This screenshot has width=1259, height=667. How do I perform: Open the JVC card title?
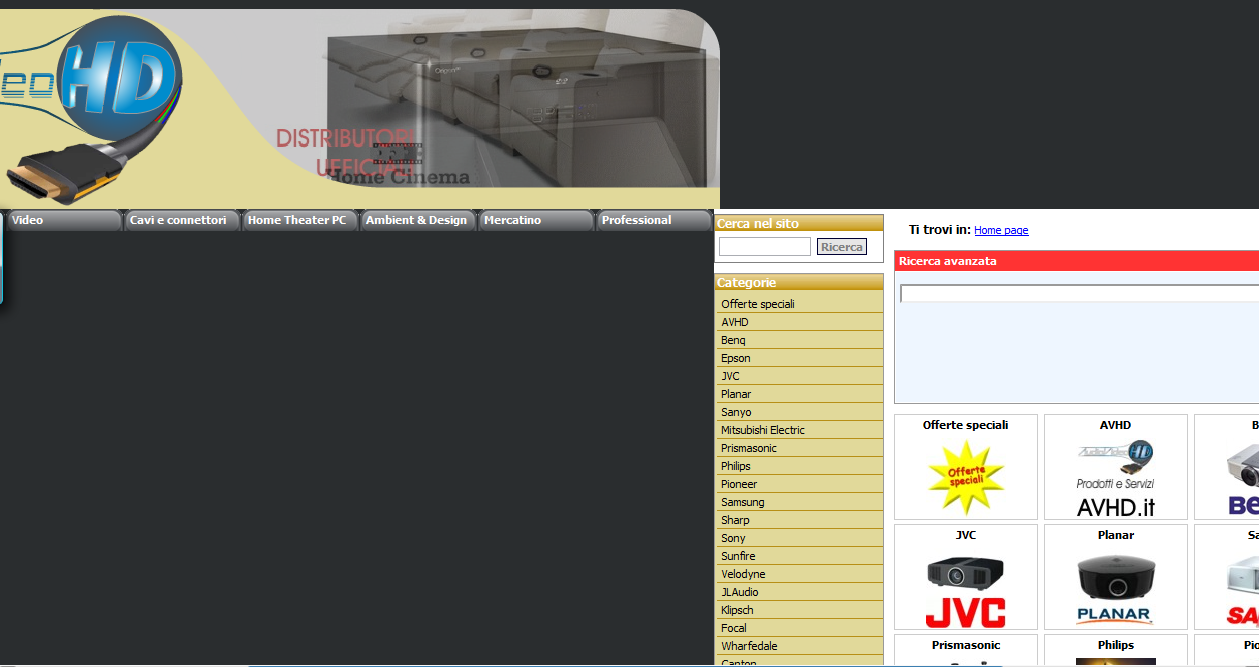[966, 535]
